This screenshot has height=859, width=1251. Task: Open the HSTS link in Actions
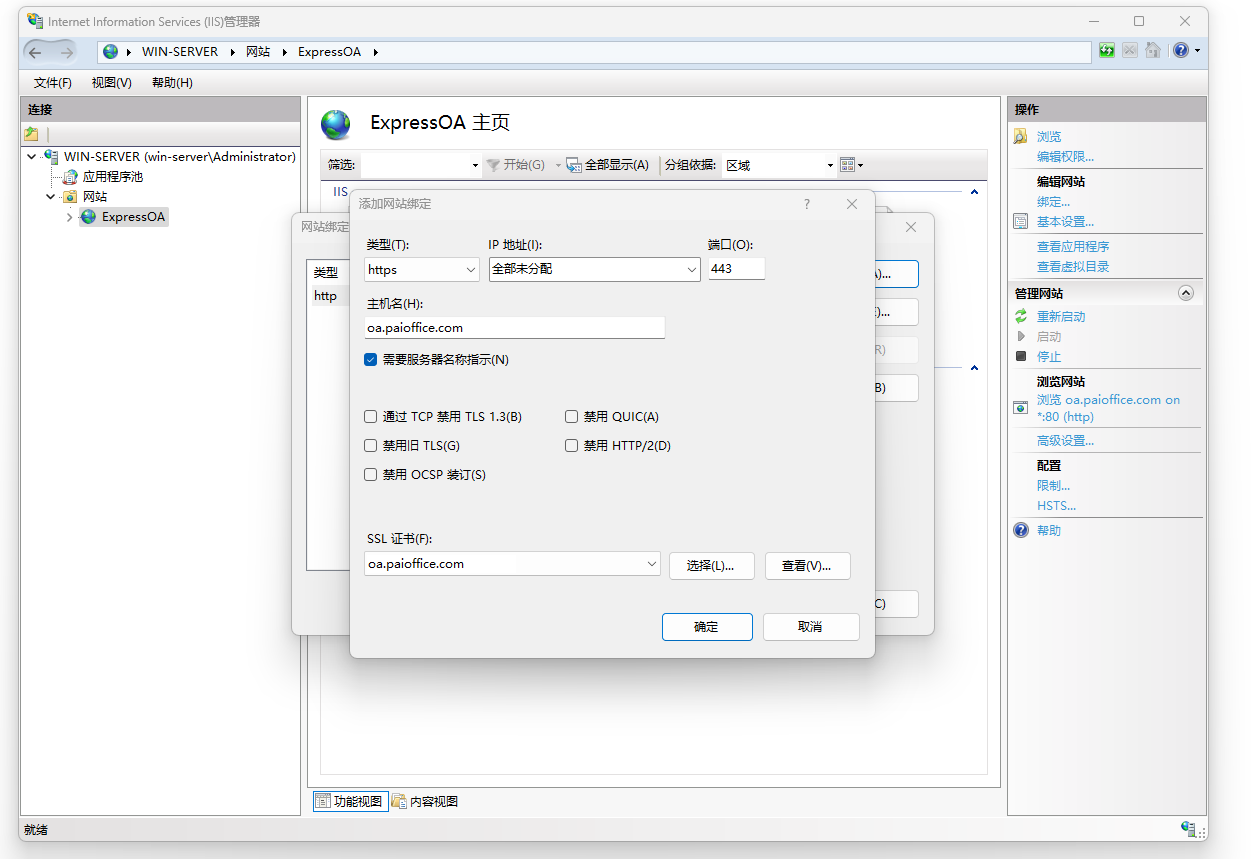[1056, 505]
